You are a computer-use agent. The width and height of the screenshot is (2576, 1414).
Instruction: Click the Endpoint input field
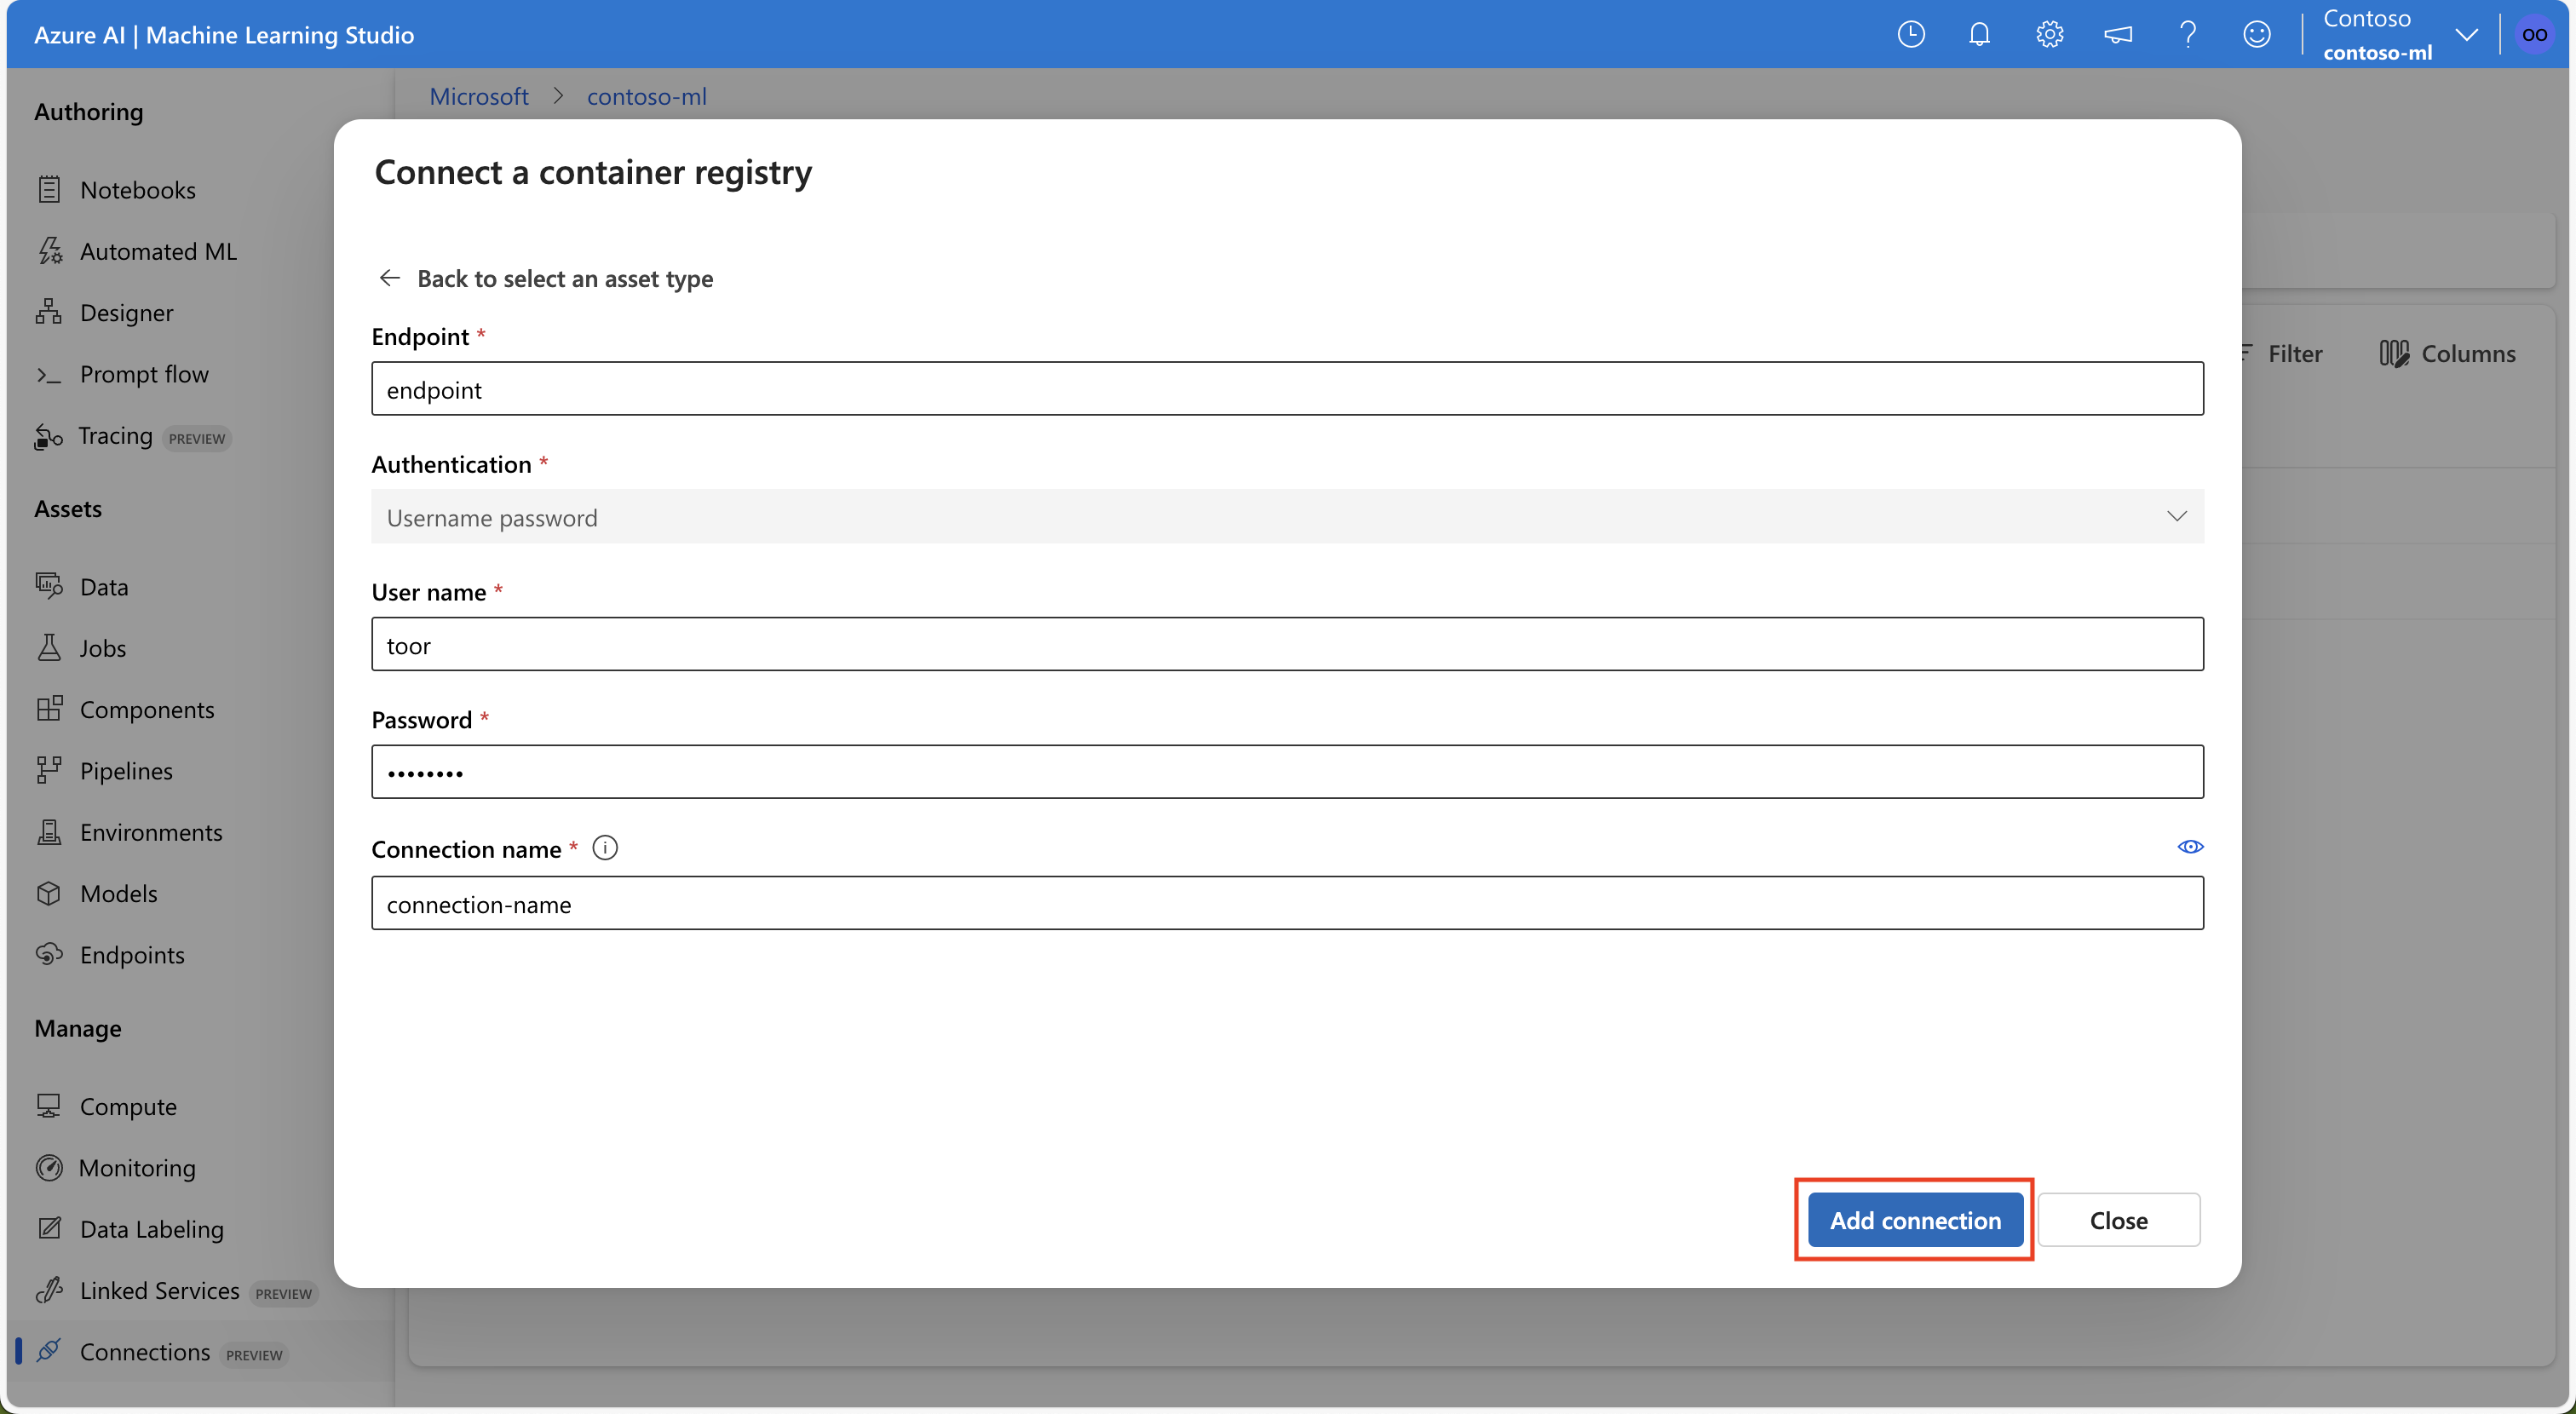tap(1286, 388)
